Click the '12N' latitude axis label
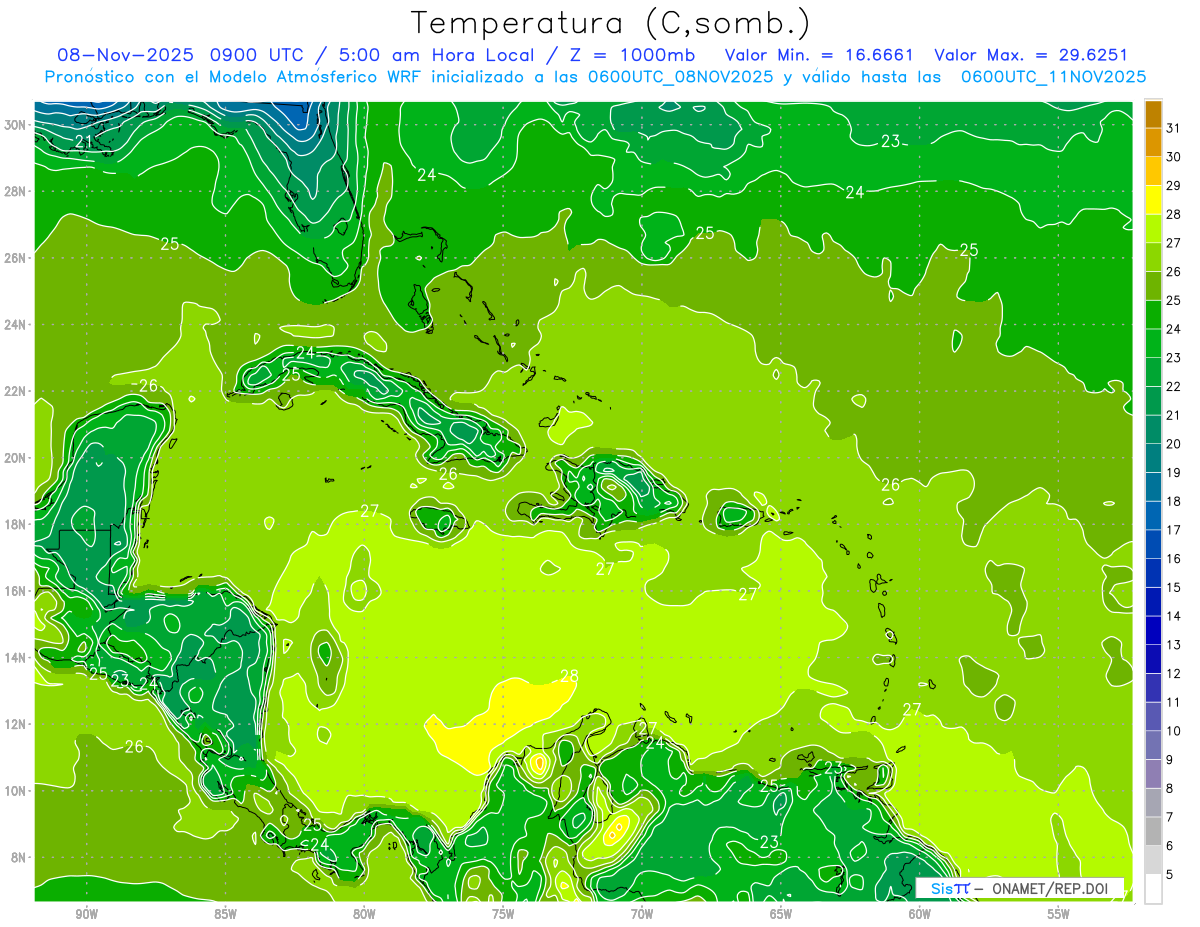The width and height of the screenshot is (1200, 927). tap(15, 724)
